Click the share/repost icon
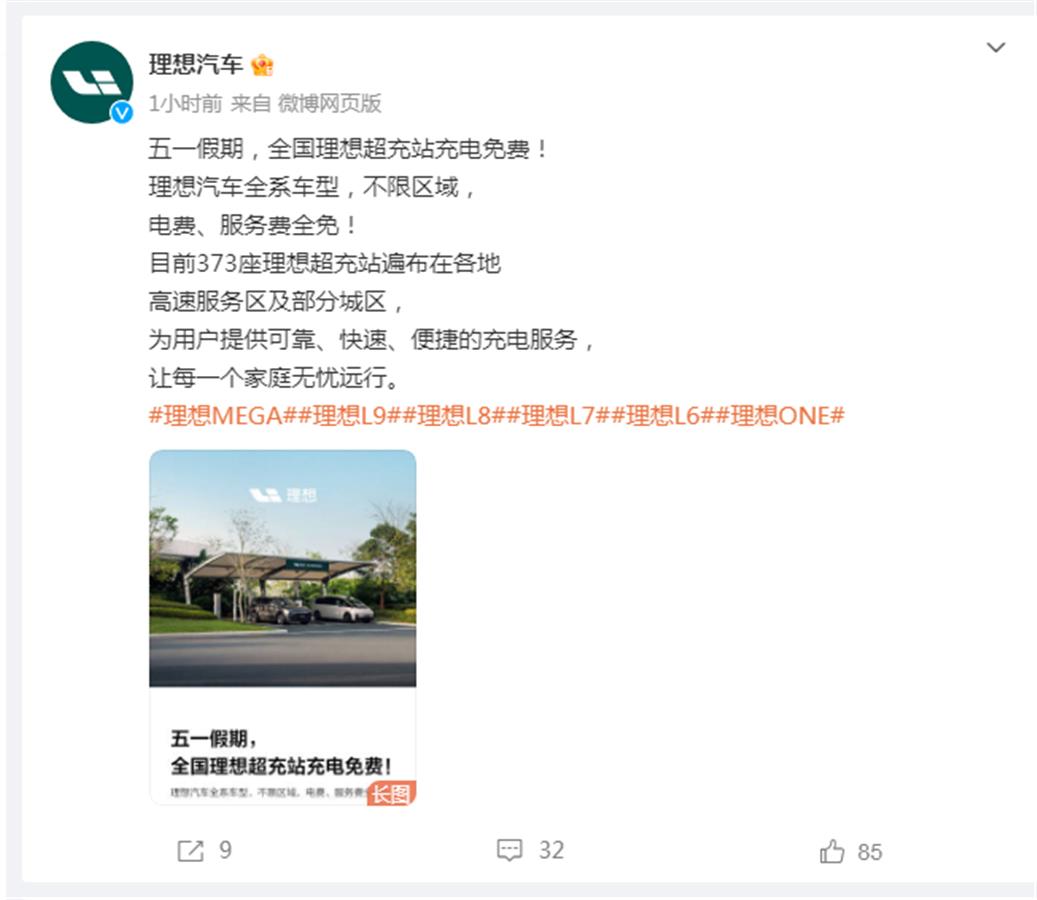 (x=190, y=850)
